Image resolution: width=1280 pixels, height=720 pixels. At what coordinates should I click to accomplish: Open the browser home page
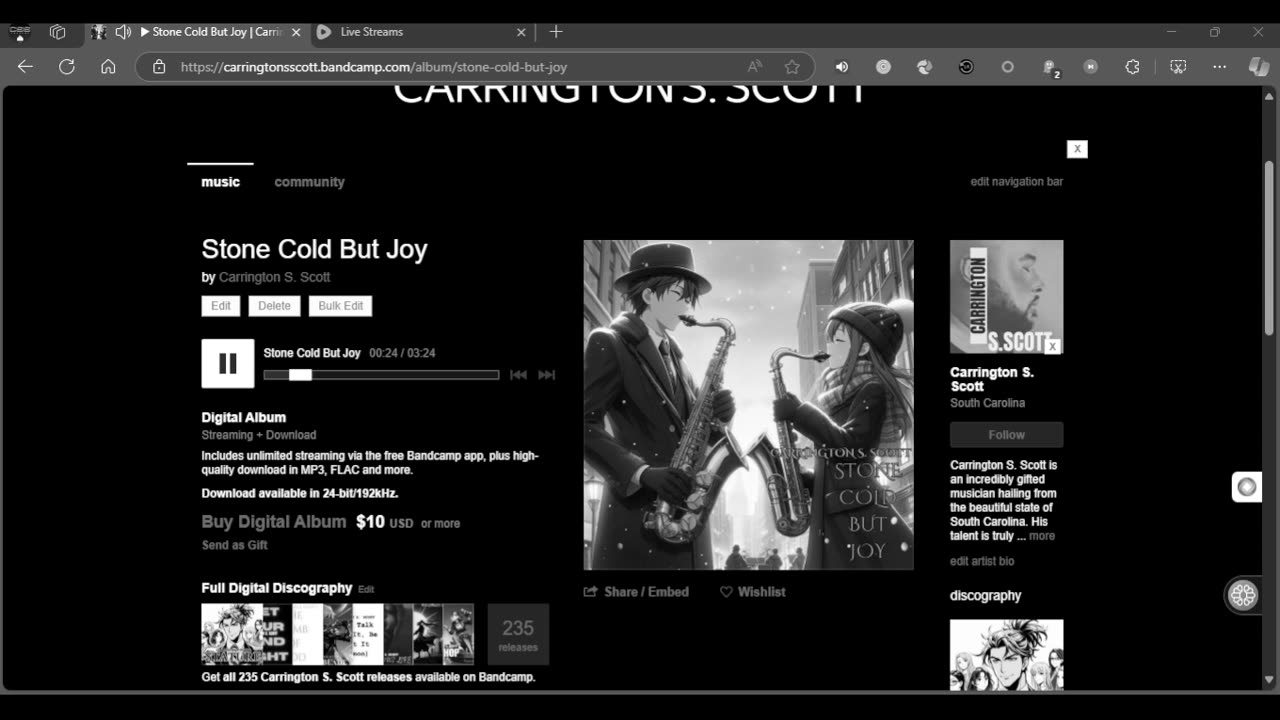(108, 67)
